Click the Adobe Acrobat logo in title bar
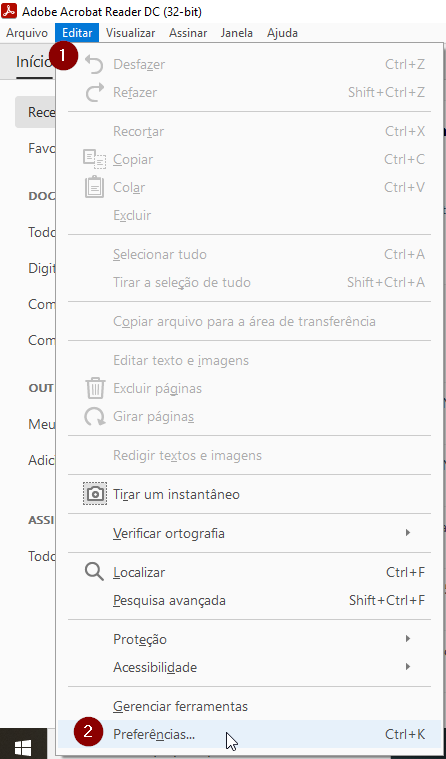Image resolution: width=446 pixels, height=759 pixels. 9,11
